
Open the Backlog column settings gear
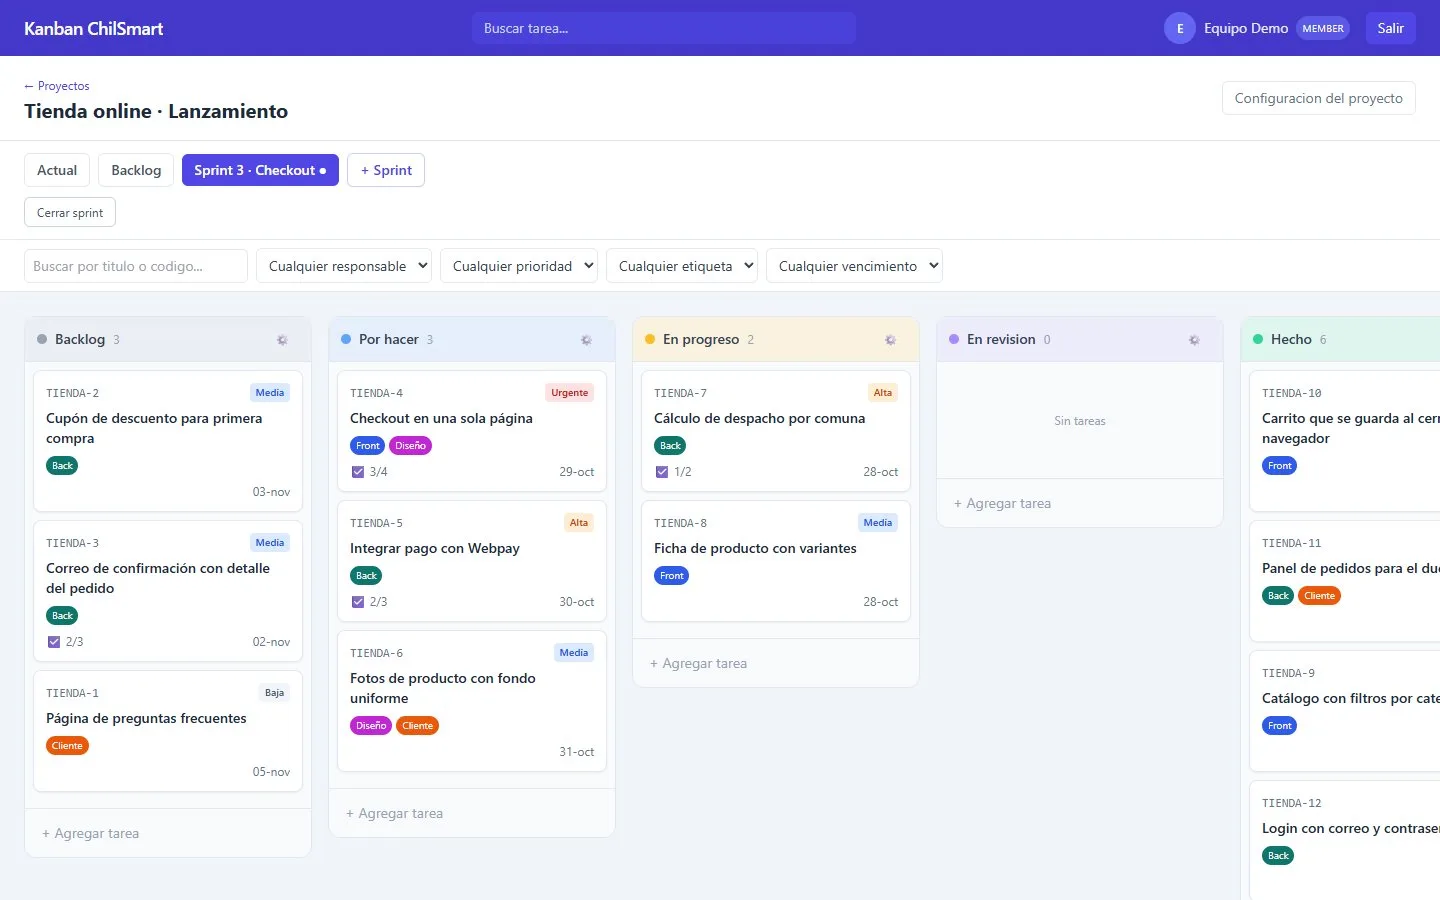pyautogui.click(x=282, y=340)
